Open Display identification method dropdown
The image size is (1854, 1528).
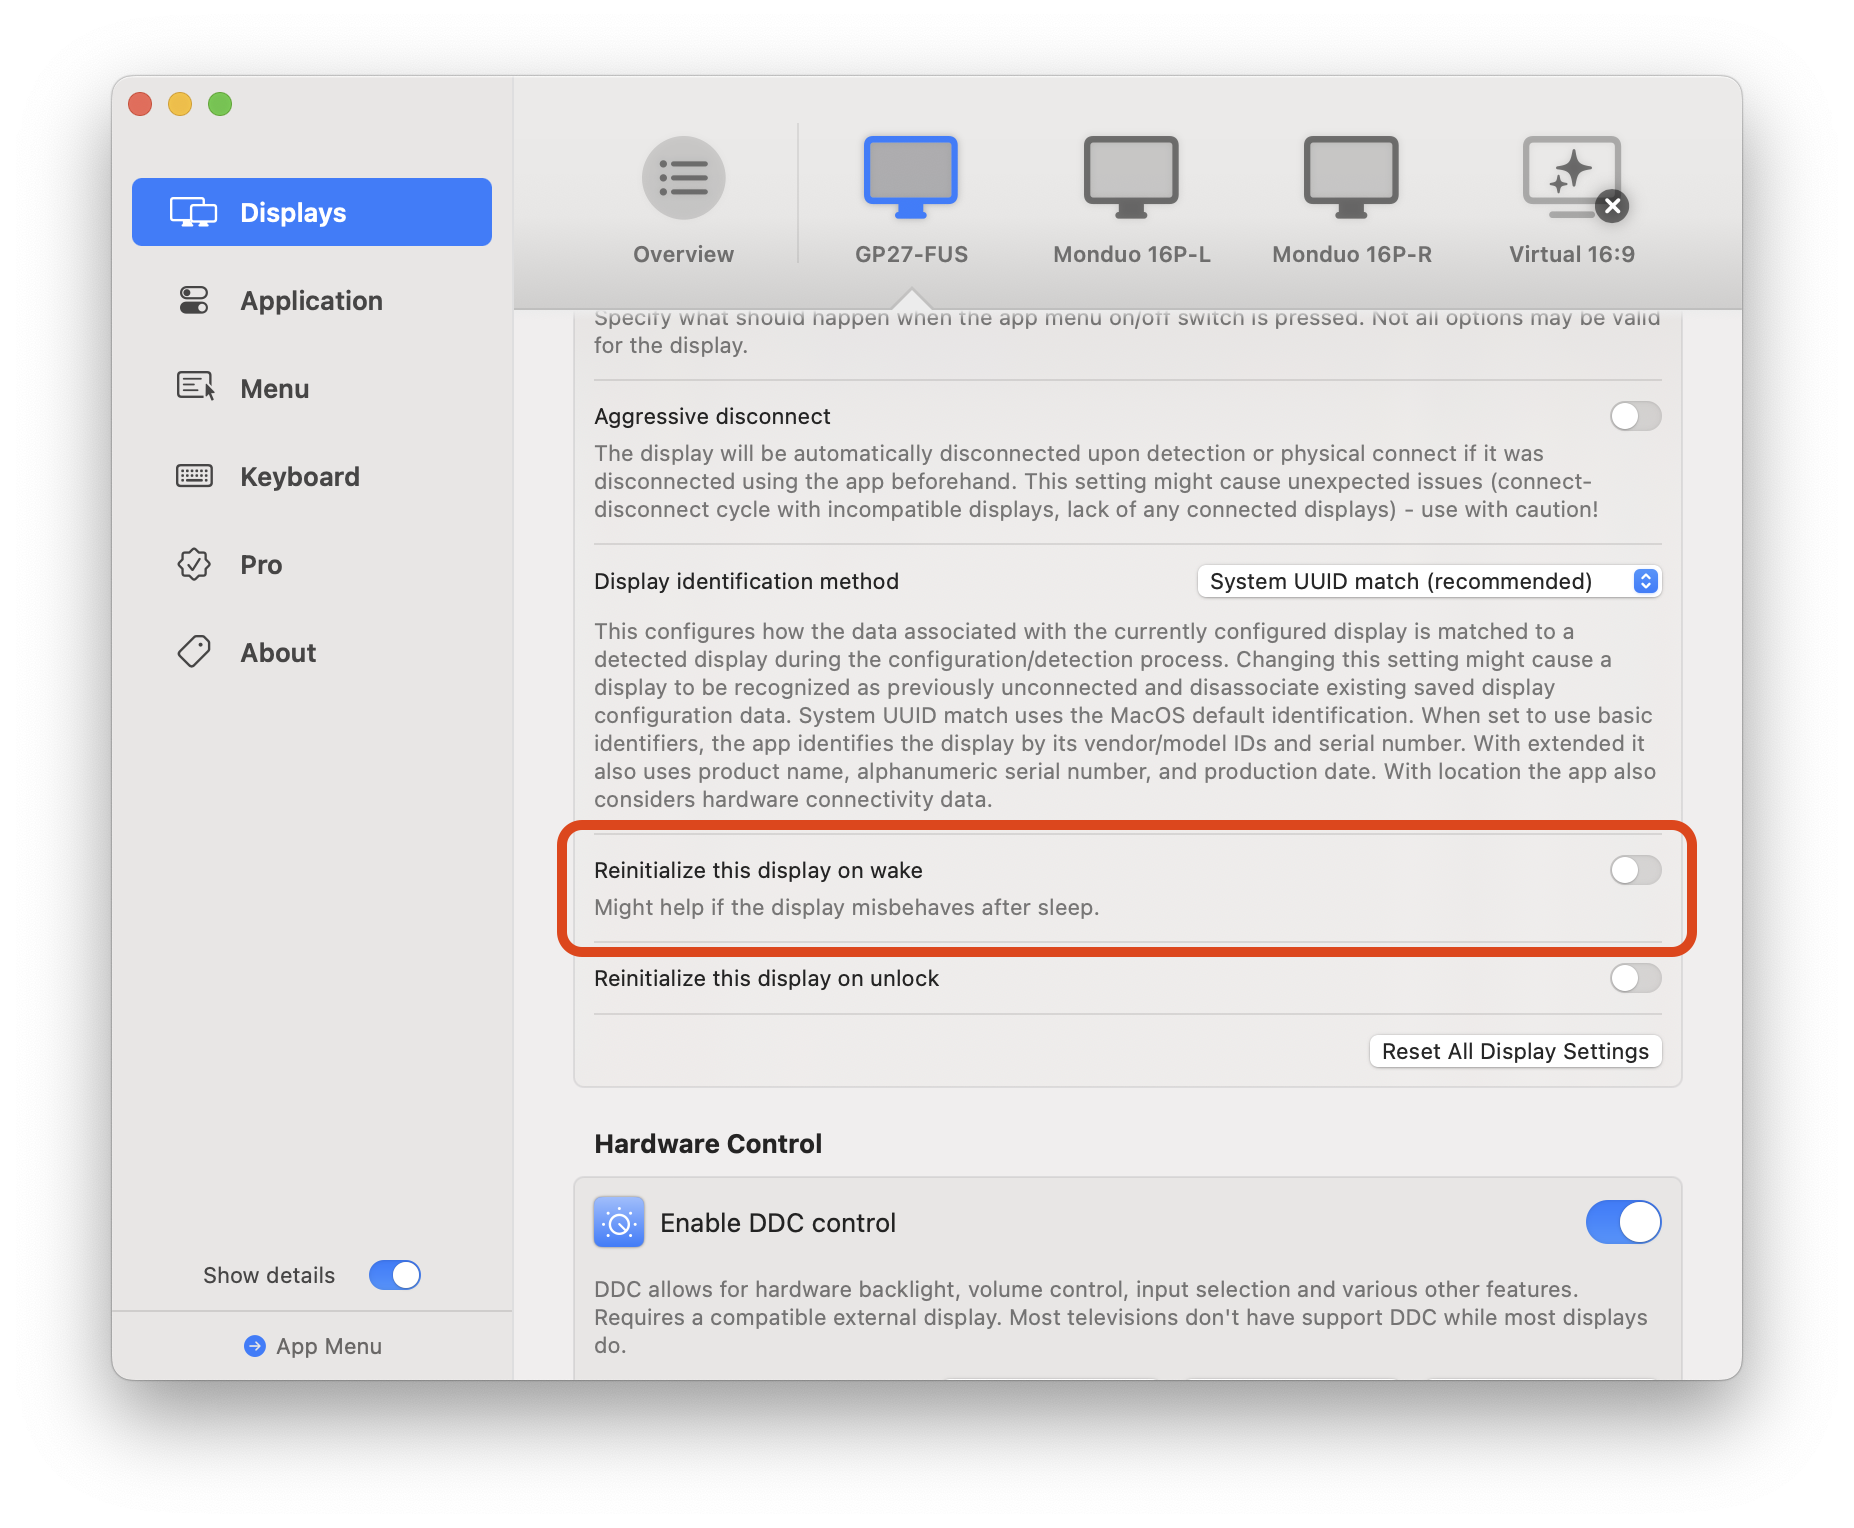1429,581
